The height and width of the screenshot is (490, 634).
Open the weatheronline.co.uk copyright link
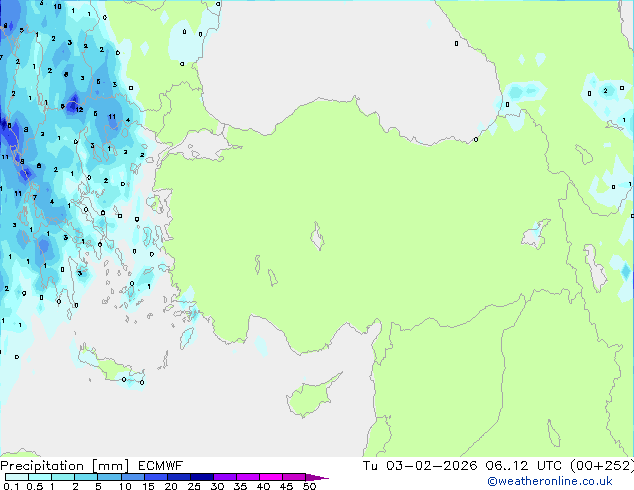pos(550,481)
